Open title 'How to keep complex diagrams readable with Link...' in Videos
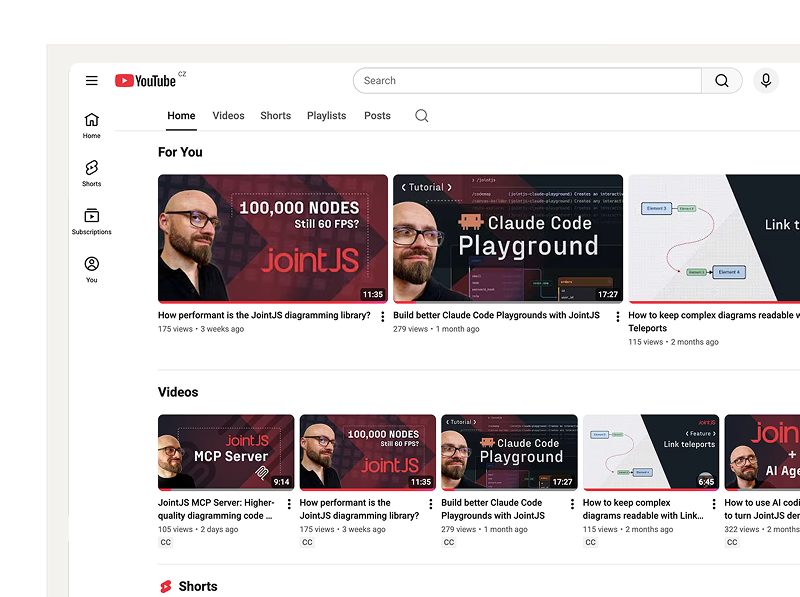800x597 pixels. click(x=643, y=509)
